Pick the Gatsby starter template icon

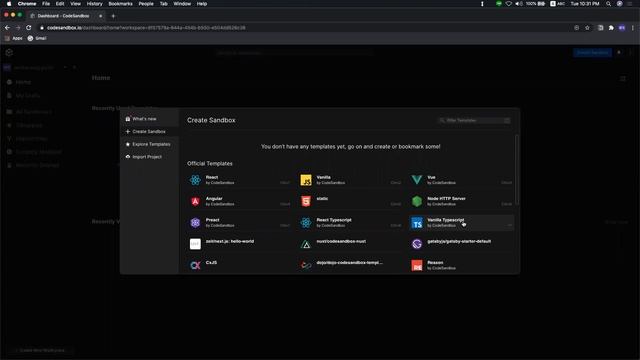417,244
